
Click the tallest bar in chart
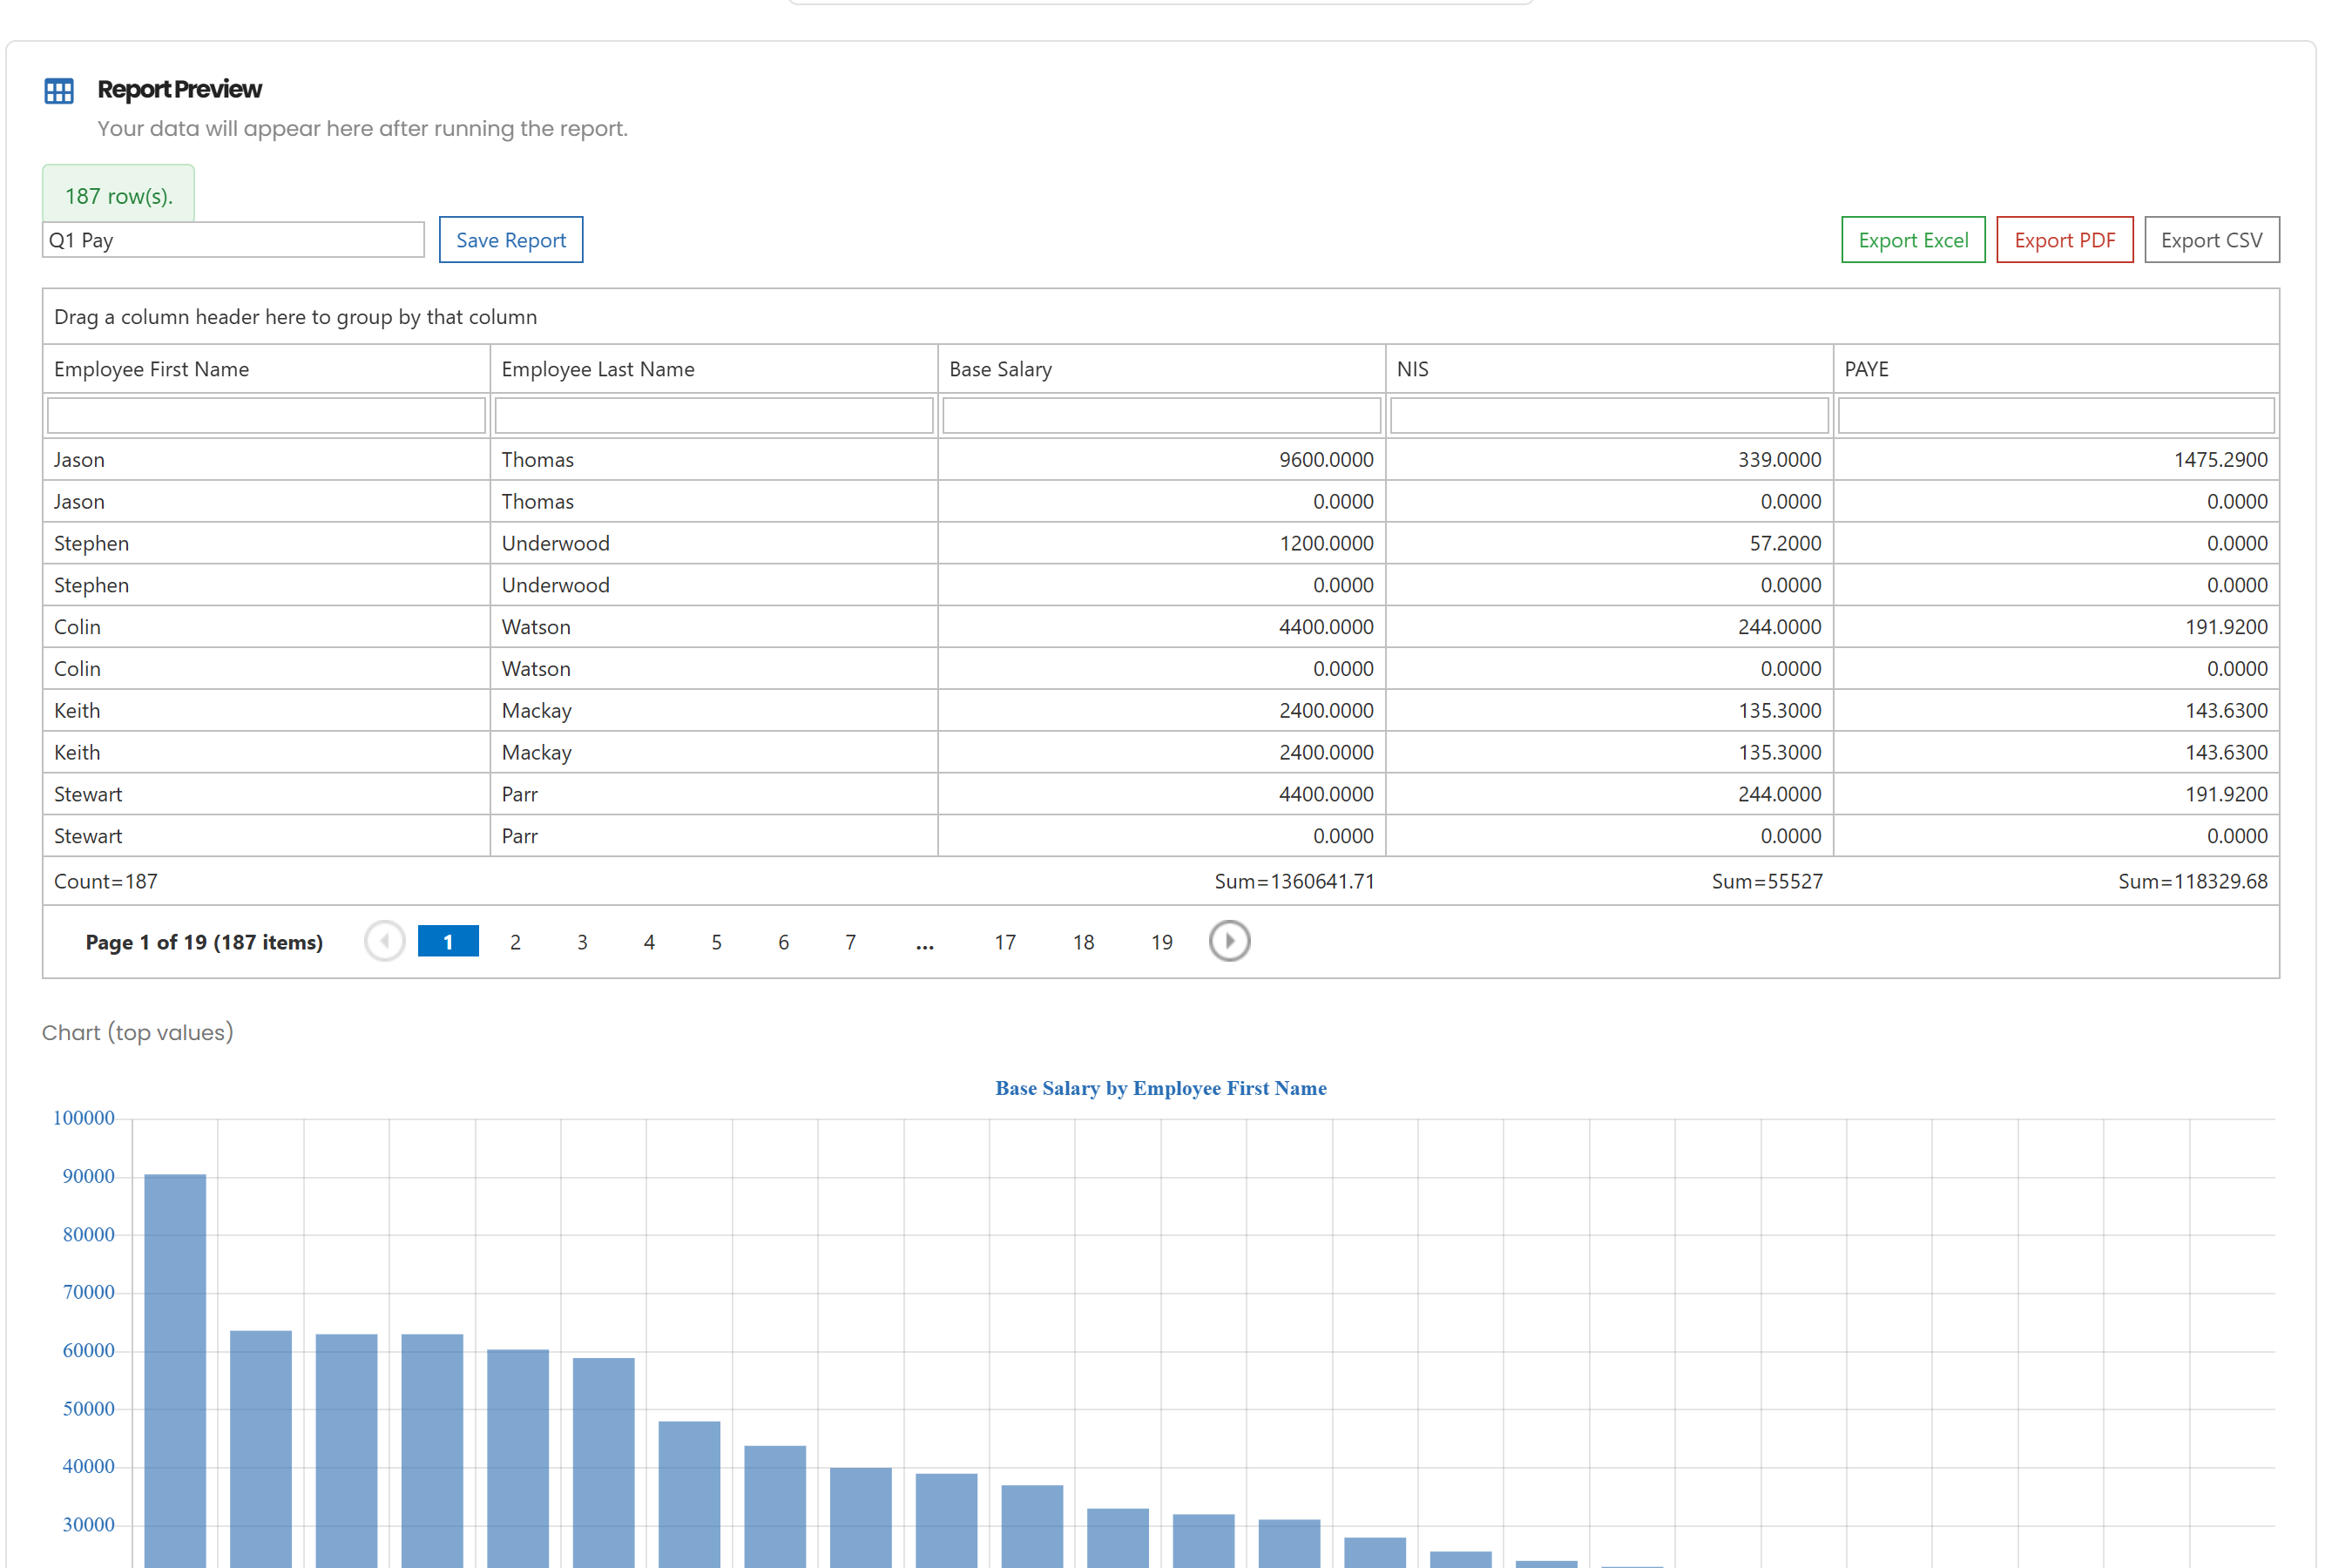(x=175, y=1370)
